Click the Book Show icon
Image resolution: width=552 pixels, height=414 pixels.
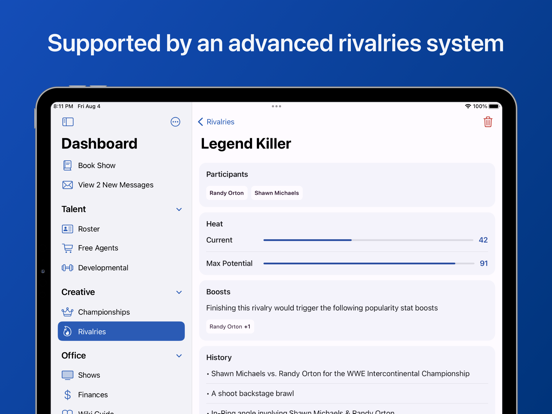[67, 165]
